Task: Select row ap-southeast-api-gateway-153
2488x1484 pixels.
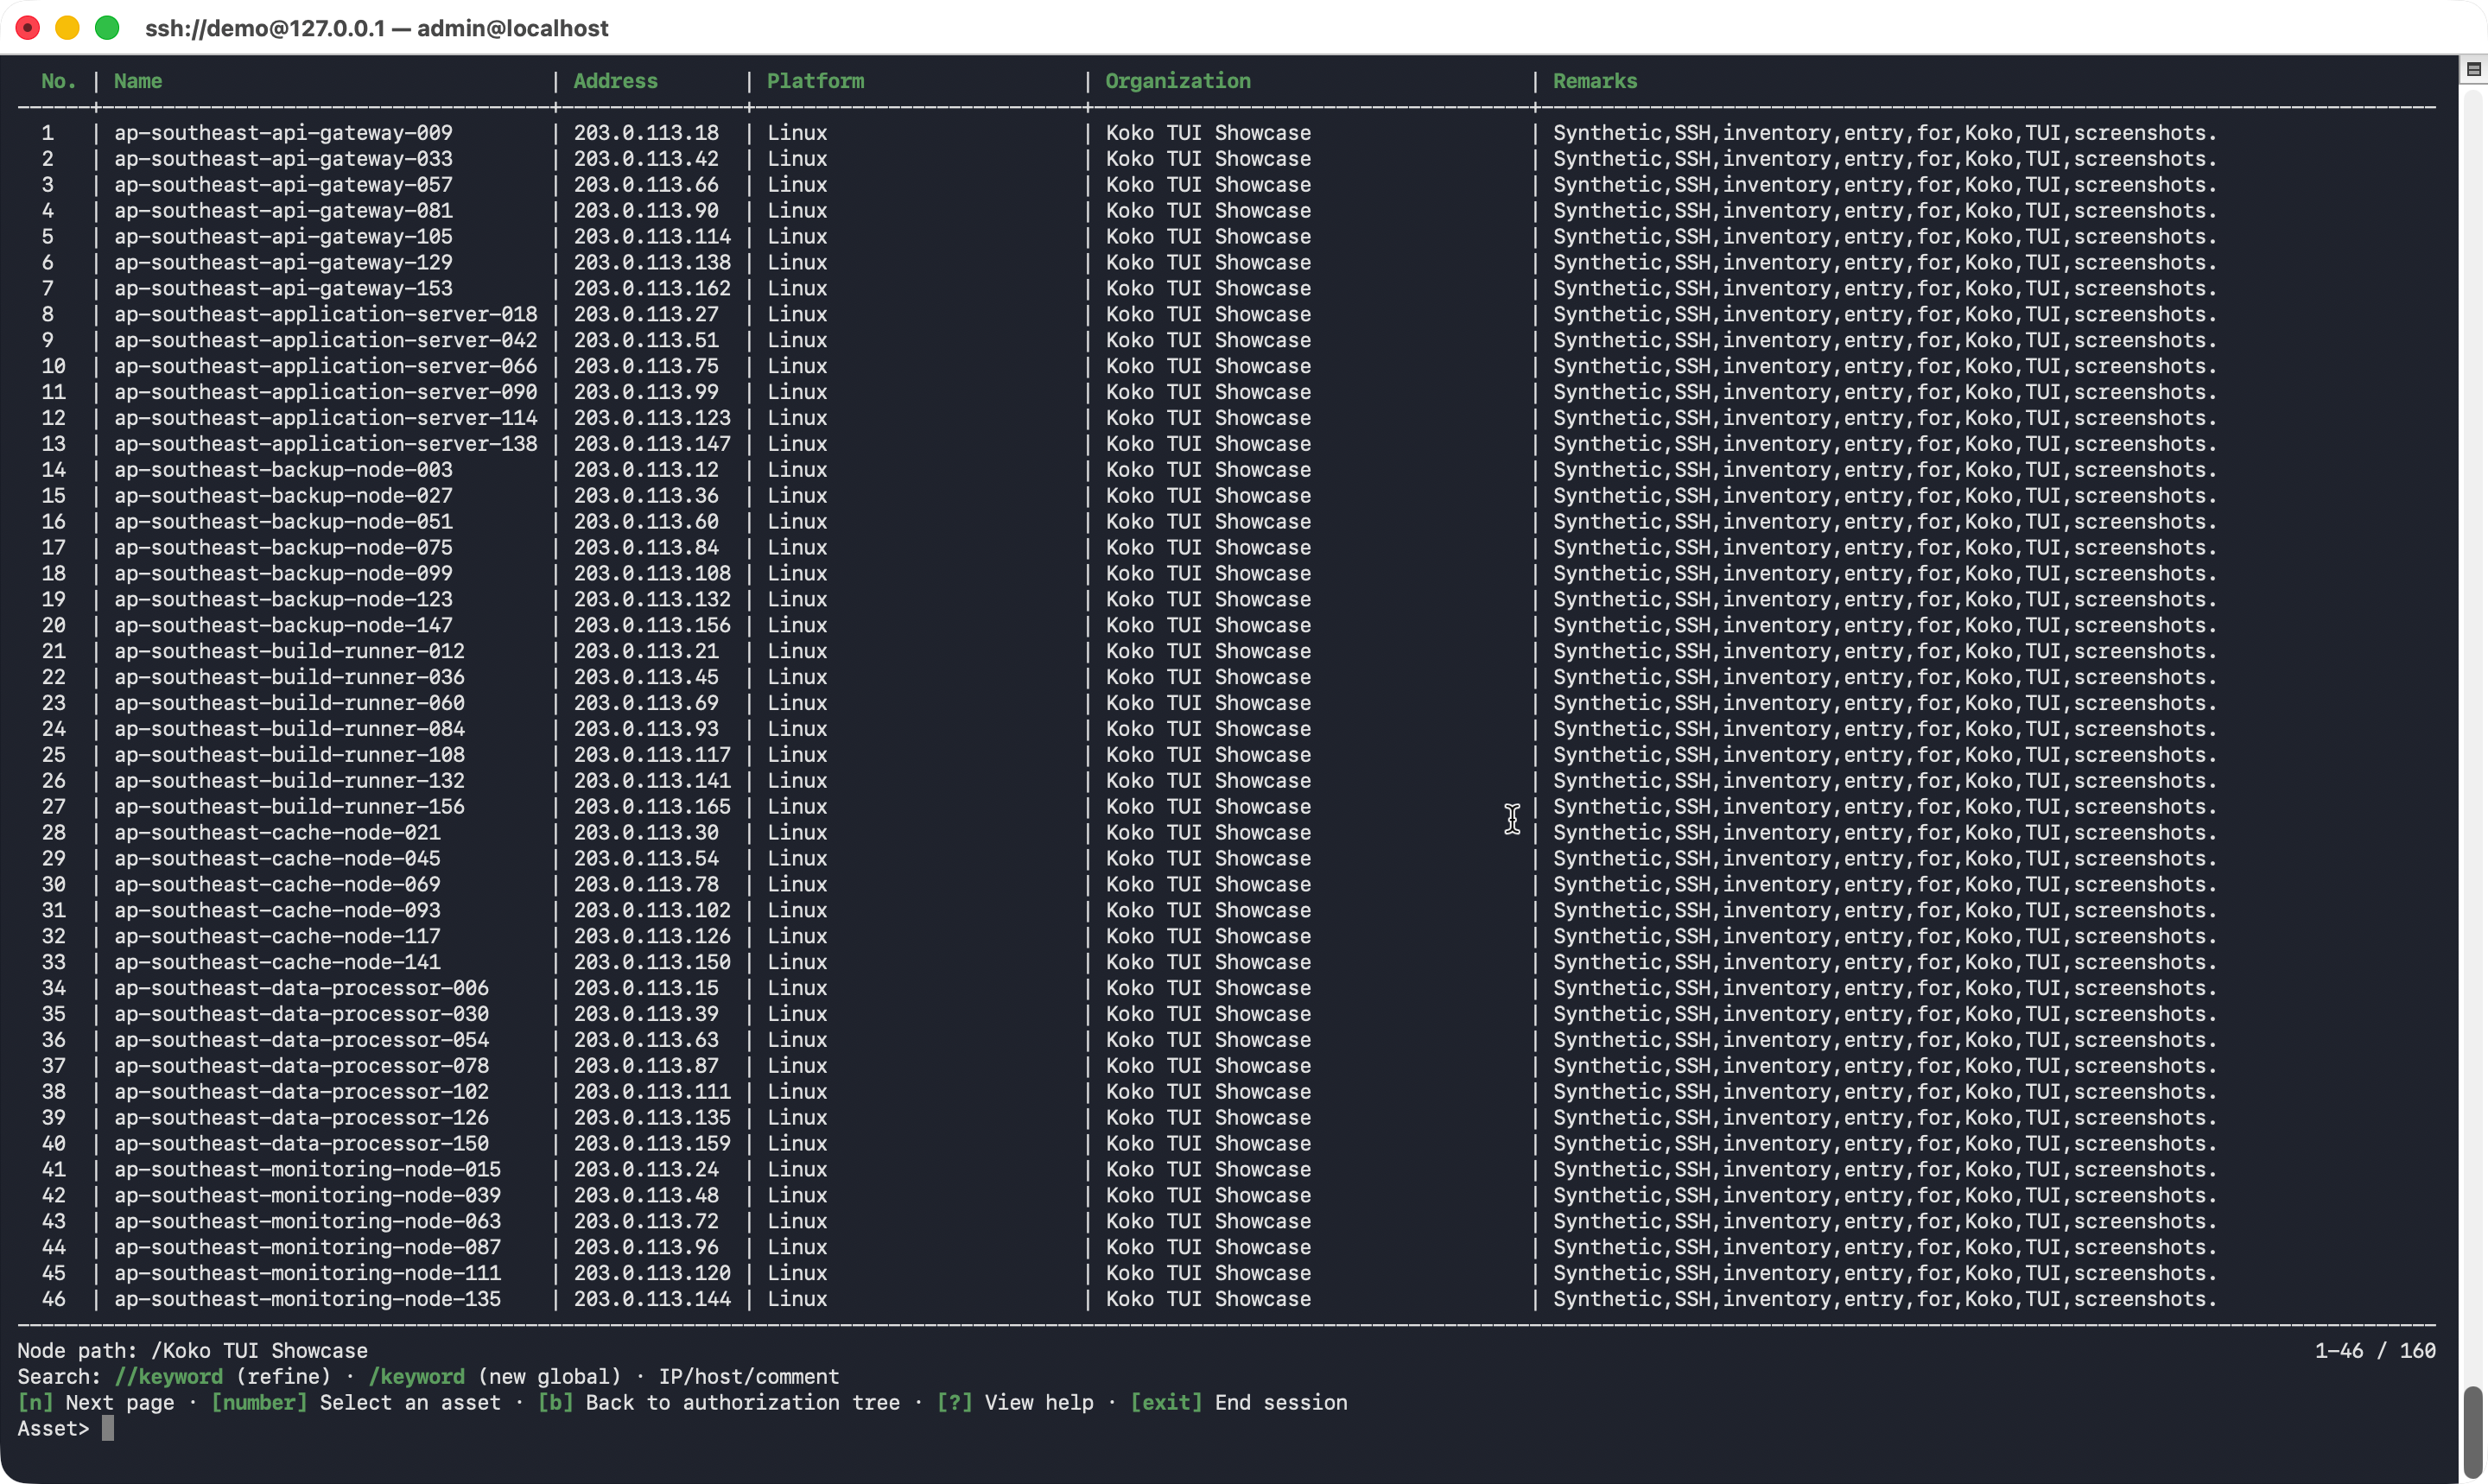Action: click(x=1226, y=288)
